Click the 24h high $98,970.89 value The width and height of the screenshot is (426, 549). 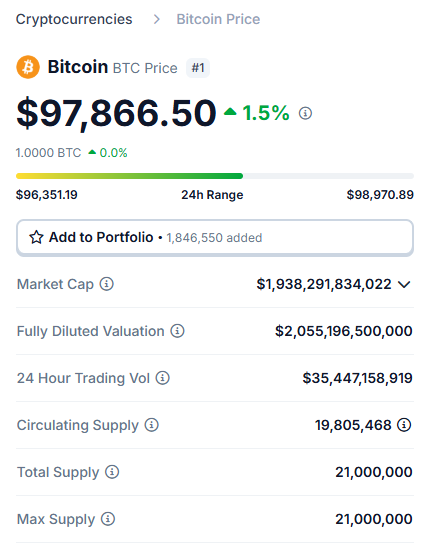tap(380, 195)
